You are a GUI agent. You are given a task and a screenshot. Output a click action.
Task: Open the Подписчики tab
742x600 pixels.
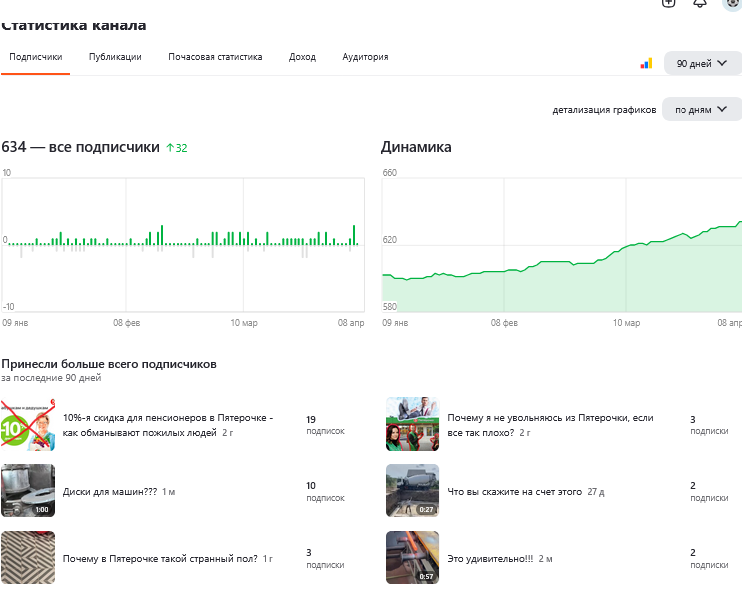tap(35, 57)
